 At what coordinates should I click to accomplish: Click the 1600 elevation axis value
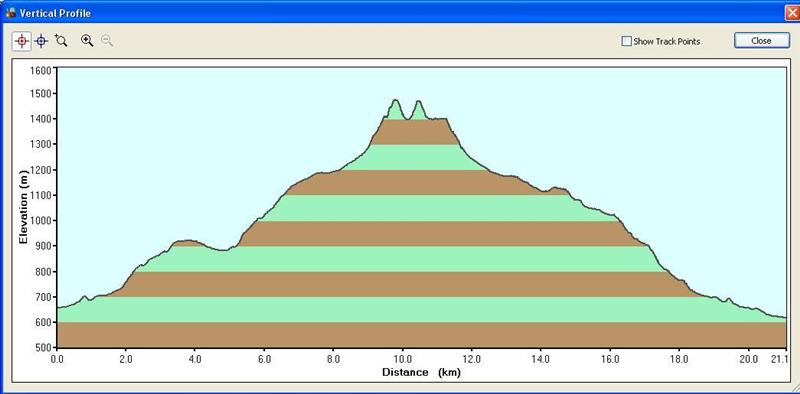point(41,69)
